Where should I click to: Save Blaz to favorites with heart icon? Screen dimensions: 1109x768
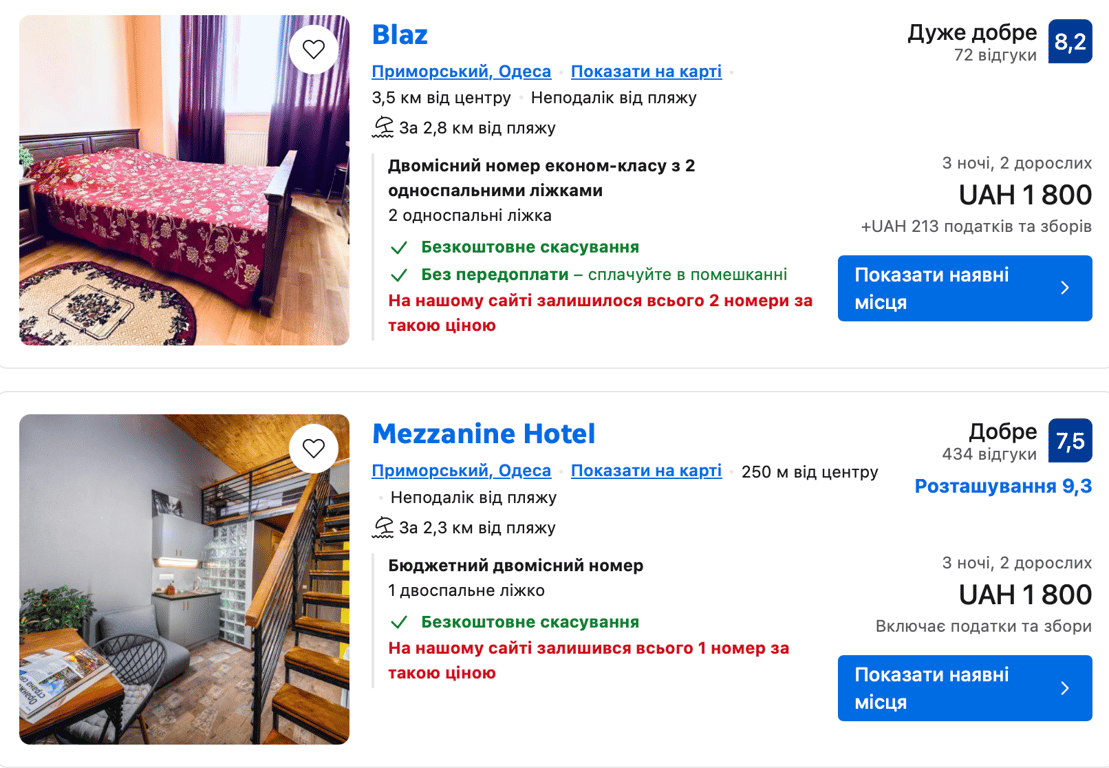point(314,49)
